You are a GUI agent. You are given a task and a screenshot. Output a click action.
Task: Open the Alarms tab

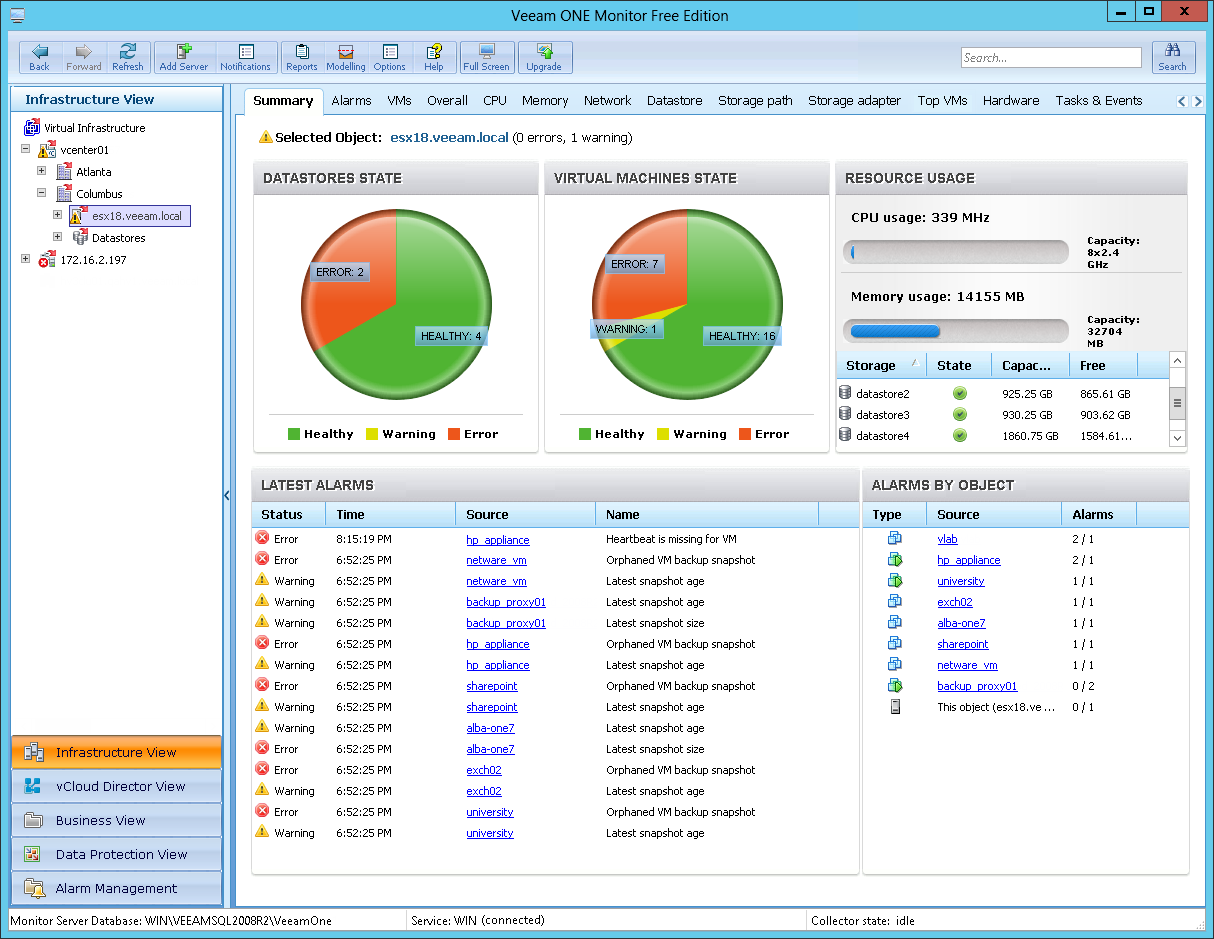pos(351,100)
